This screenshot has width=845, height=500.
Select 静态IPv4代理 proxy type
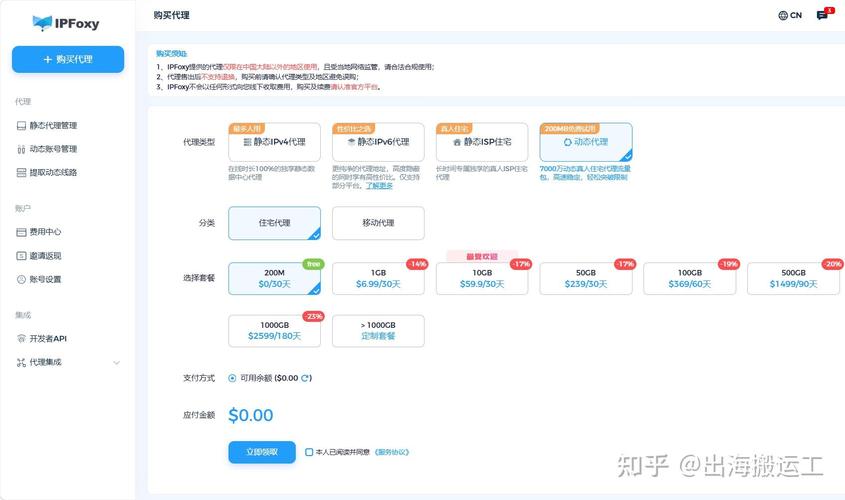[274, 142]
